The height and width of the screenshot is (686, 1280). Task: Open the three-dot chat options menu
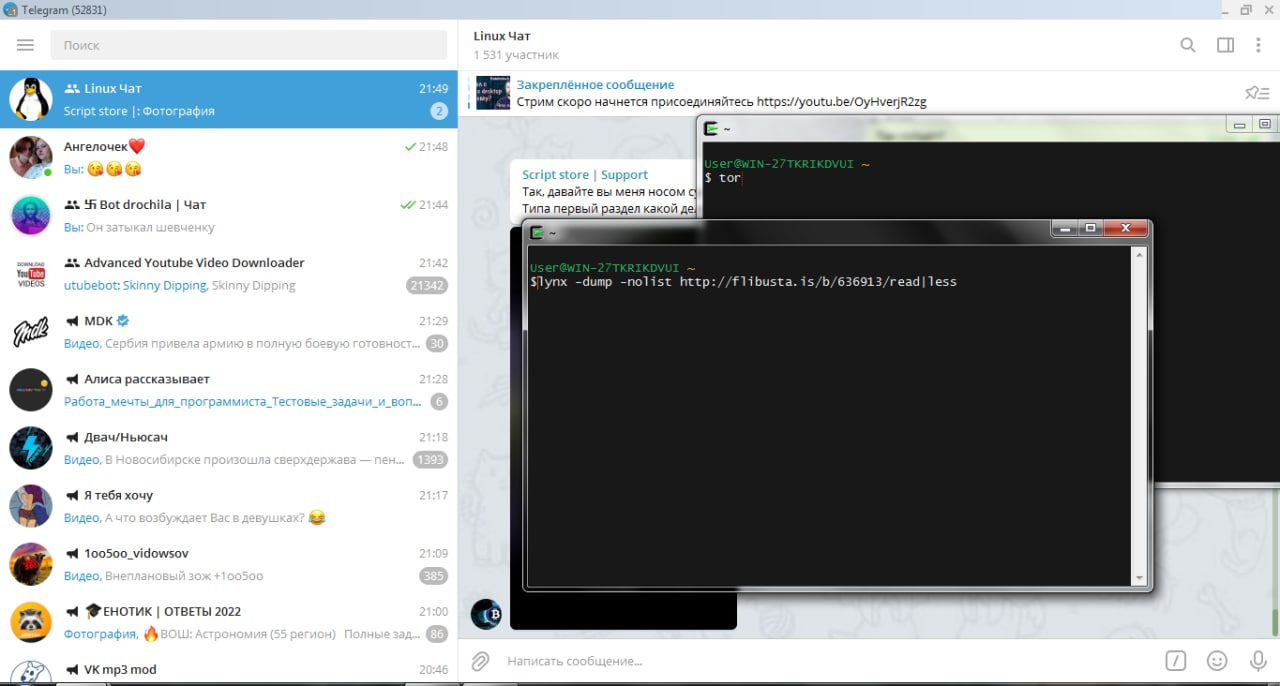pyautogui.click(x=1259, y=45)
